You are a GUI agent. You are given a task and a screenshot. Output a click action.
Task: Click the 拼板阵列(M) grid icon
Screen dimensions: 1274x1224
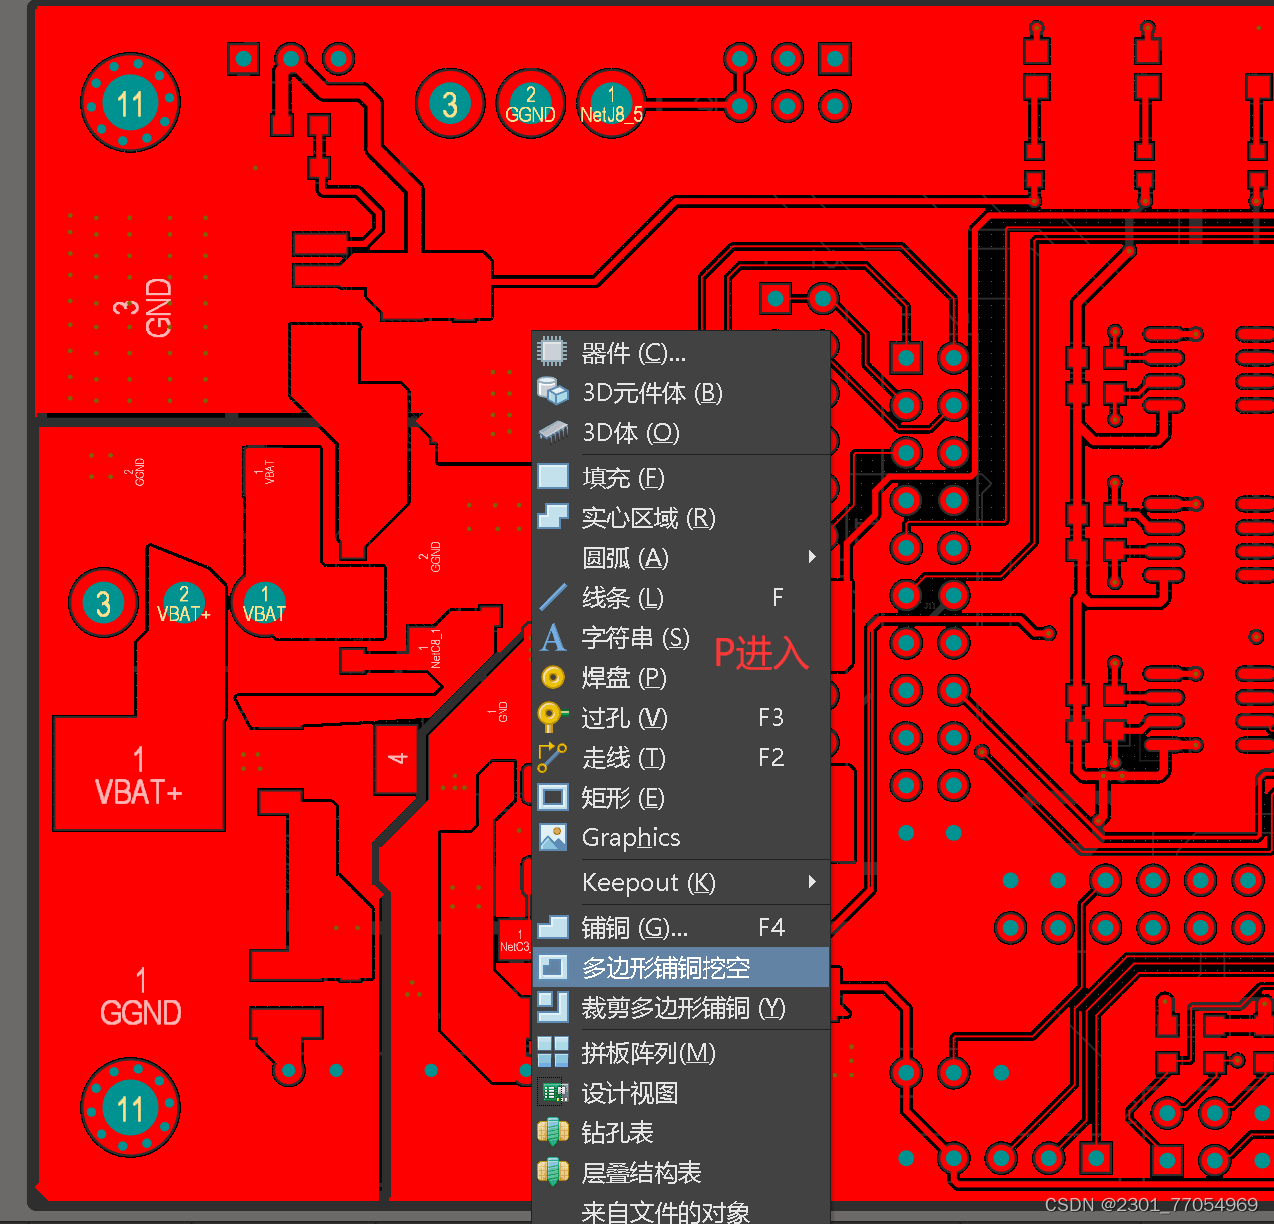[x=553, y=1052]
